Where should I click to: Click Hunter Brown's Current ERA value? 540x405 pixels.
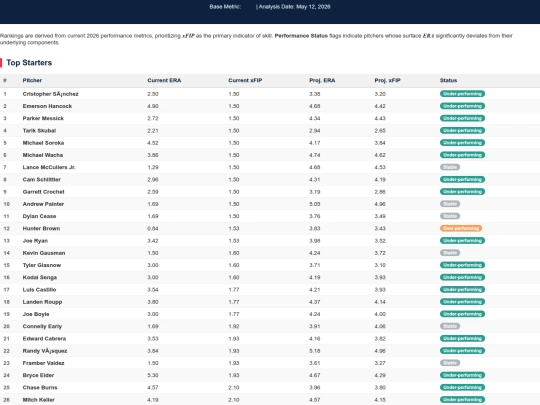(x=153, y=228)
